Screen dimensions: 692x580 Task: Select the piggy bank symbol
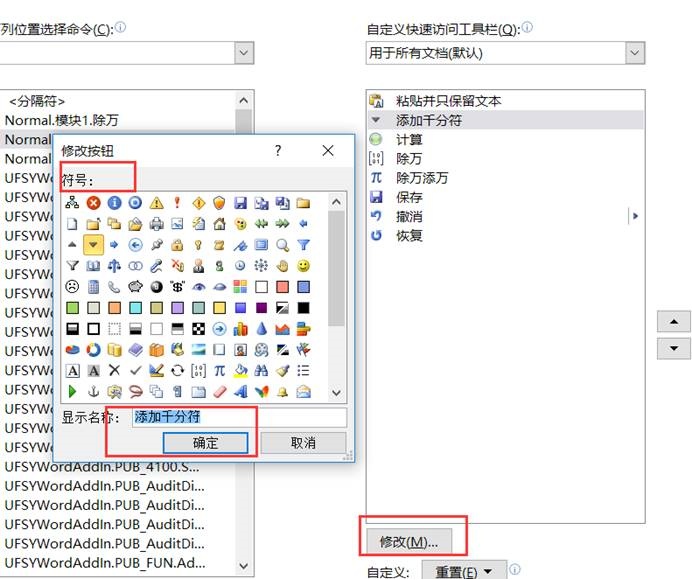135,287
